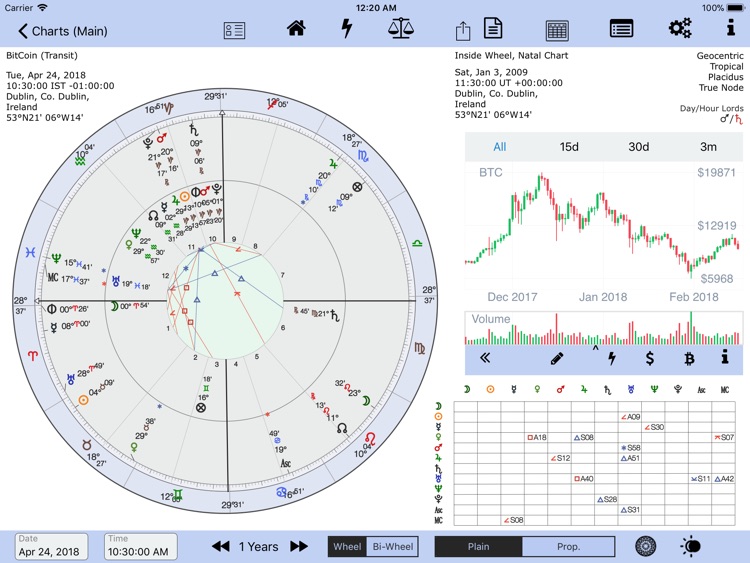
Task: Select the 15d range tab
Action: click(x=569, y=147)
